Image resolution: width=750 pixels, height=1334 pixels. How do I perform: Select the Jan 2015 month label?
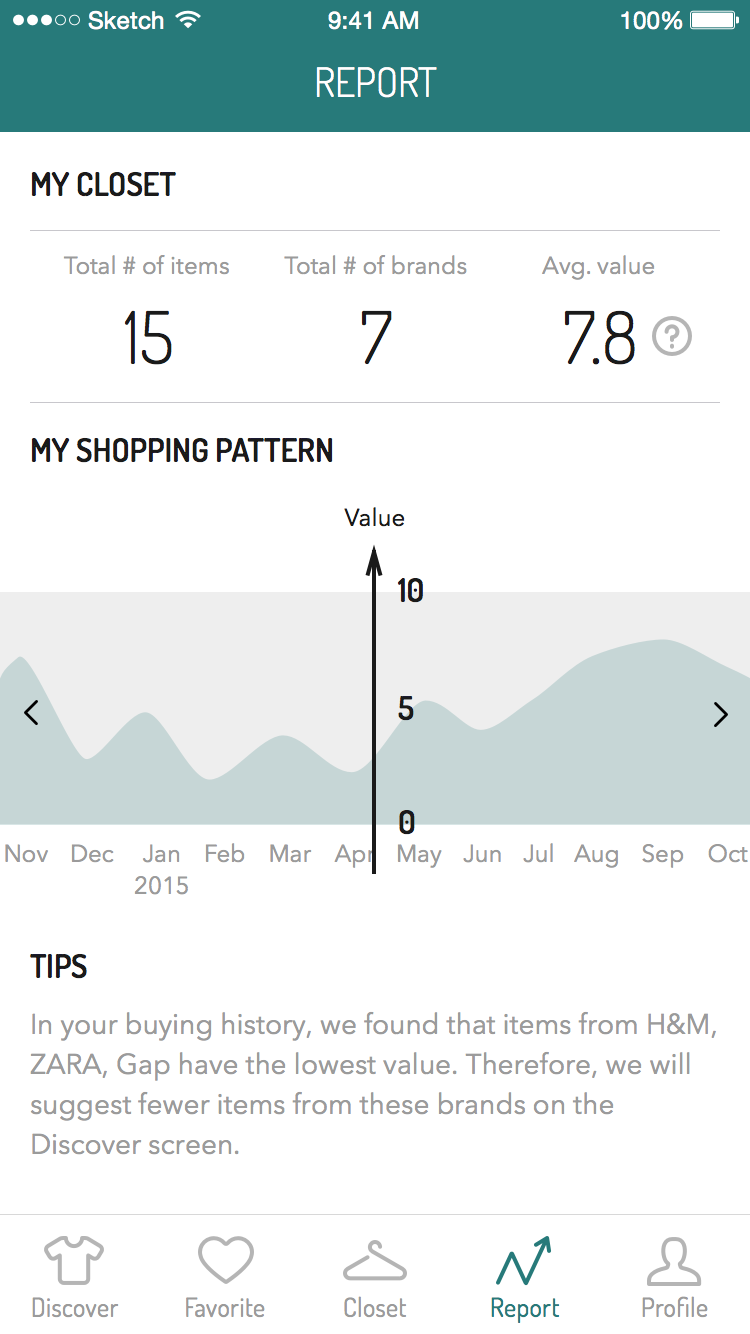161,869
